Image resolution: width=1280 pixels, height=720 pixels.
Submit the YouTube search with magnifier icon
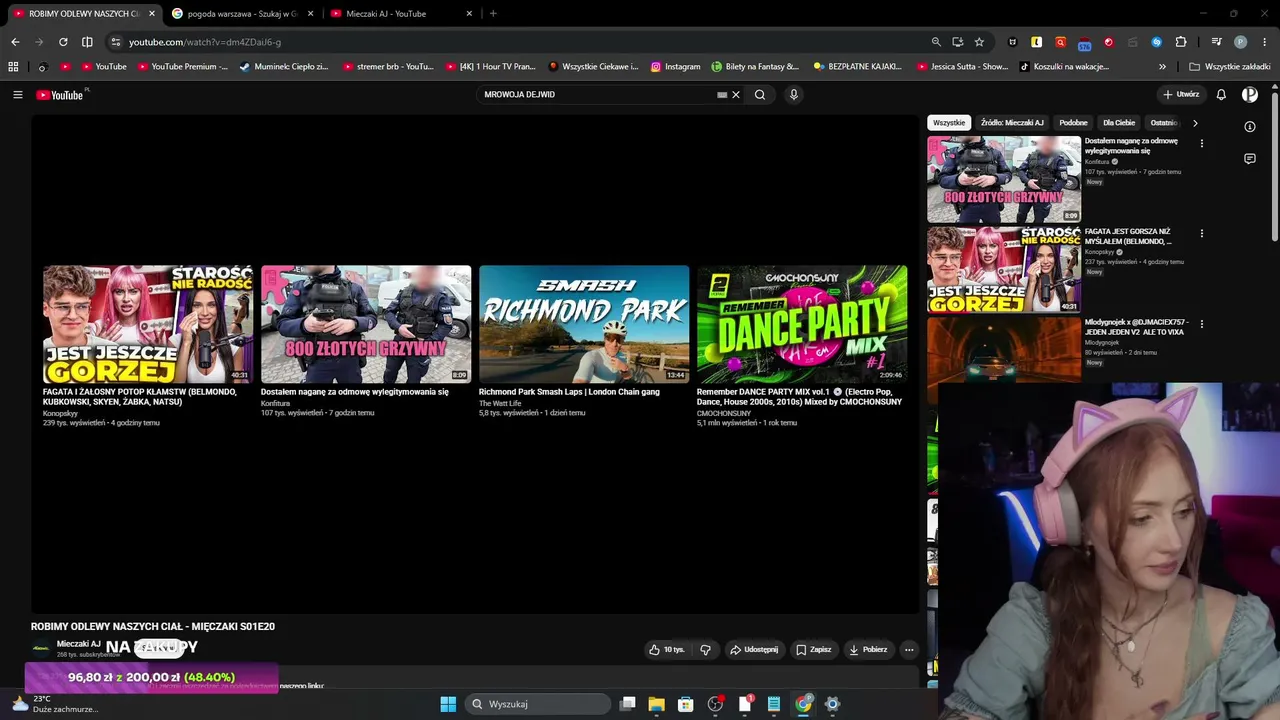pyautogui.click(x=760, y=95)
